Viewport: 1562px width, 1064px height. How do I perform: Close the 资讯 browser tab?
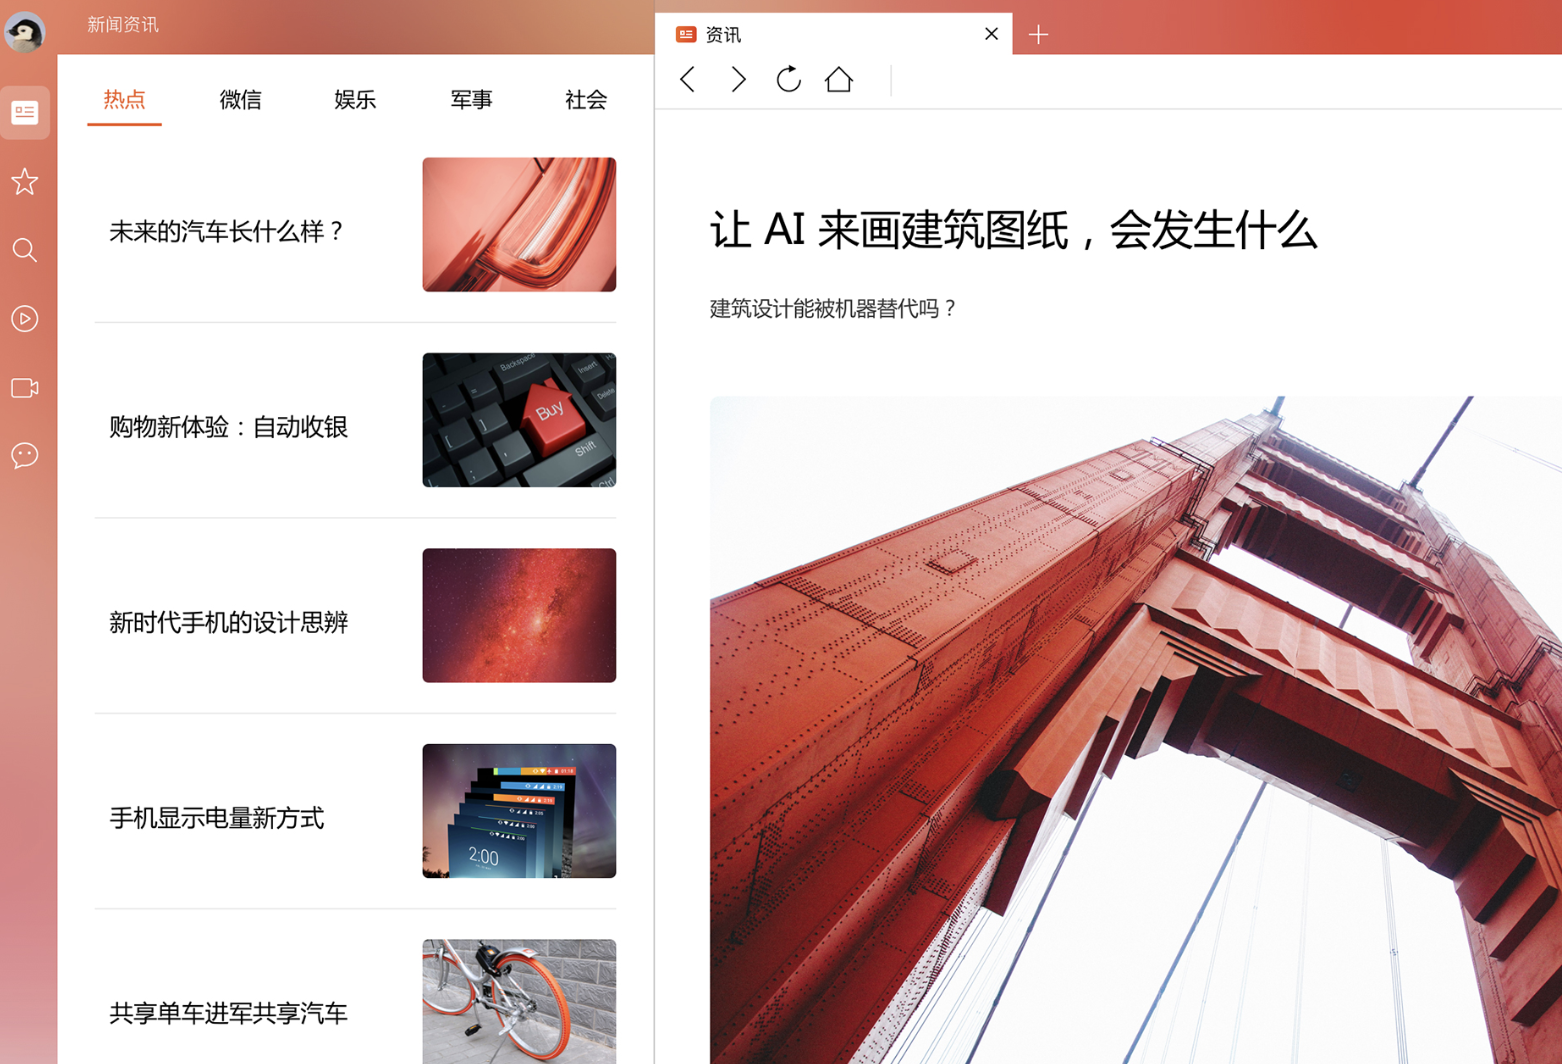point(991,34)
